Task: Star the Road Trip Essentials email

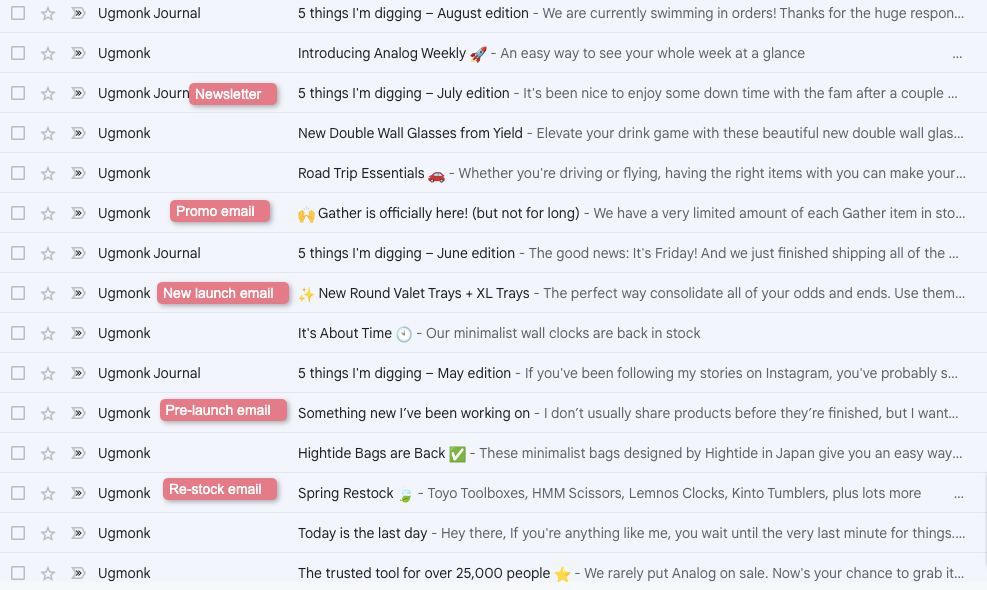Action: 48,173
